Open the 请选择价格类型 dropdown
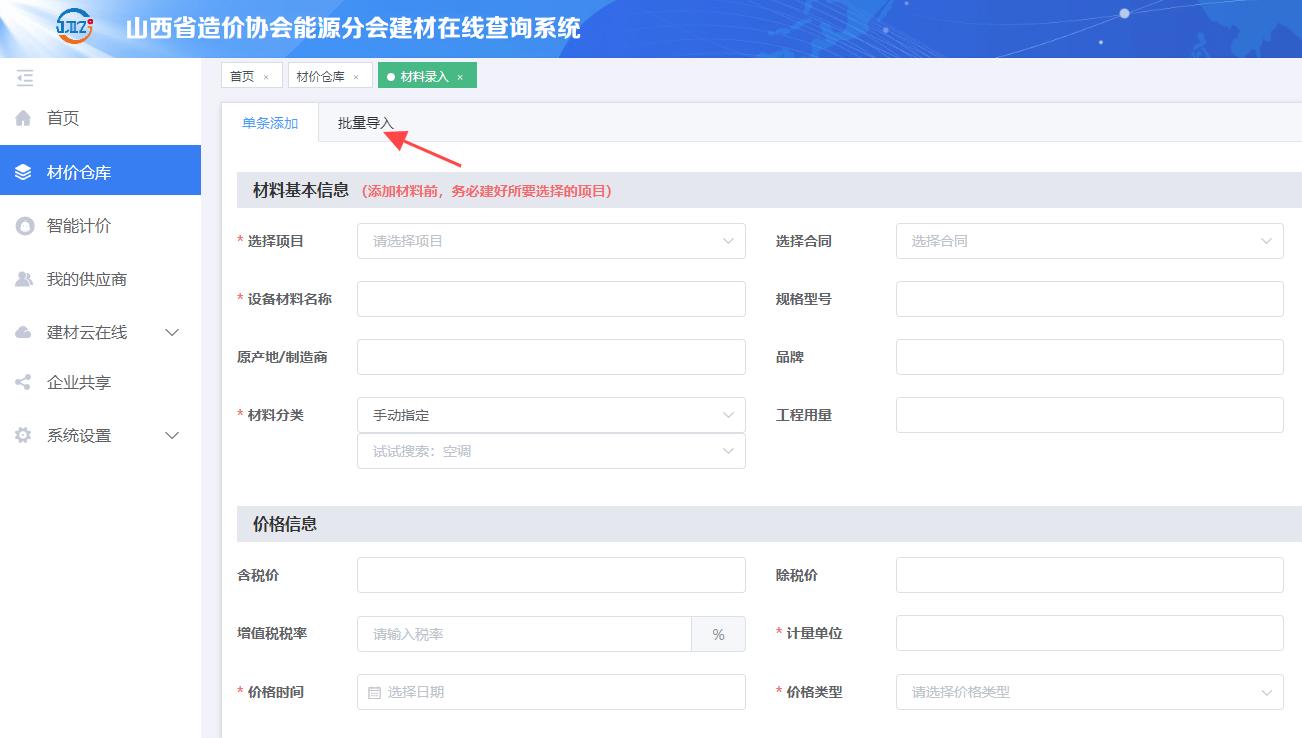This screenshot has height=738, width=1302. [x=1089, y=692]
